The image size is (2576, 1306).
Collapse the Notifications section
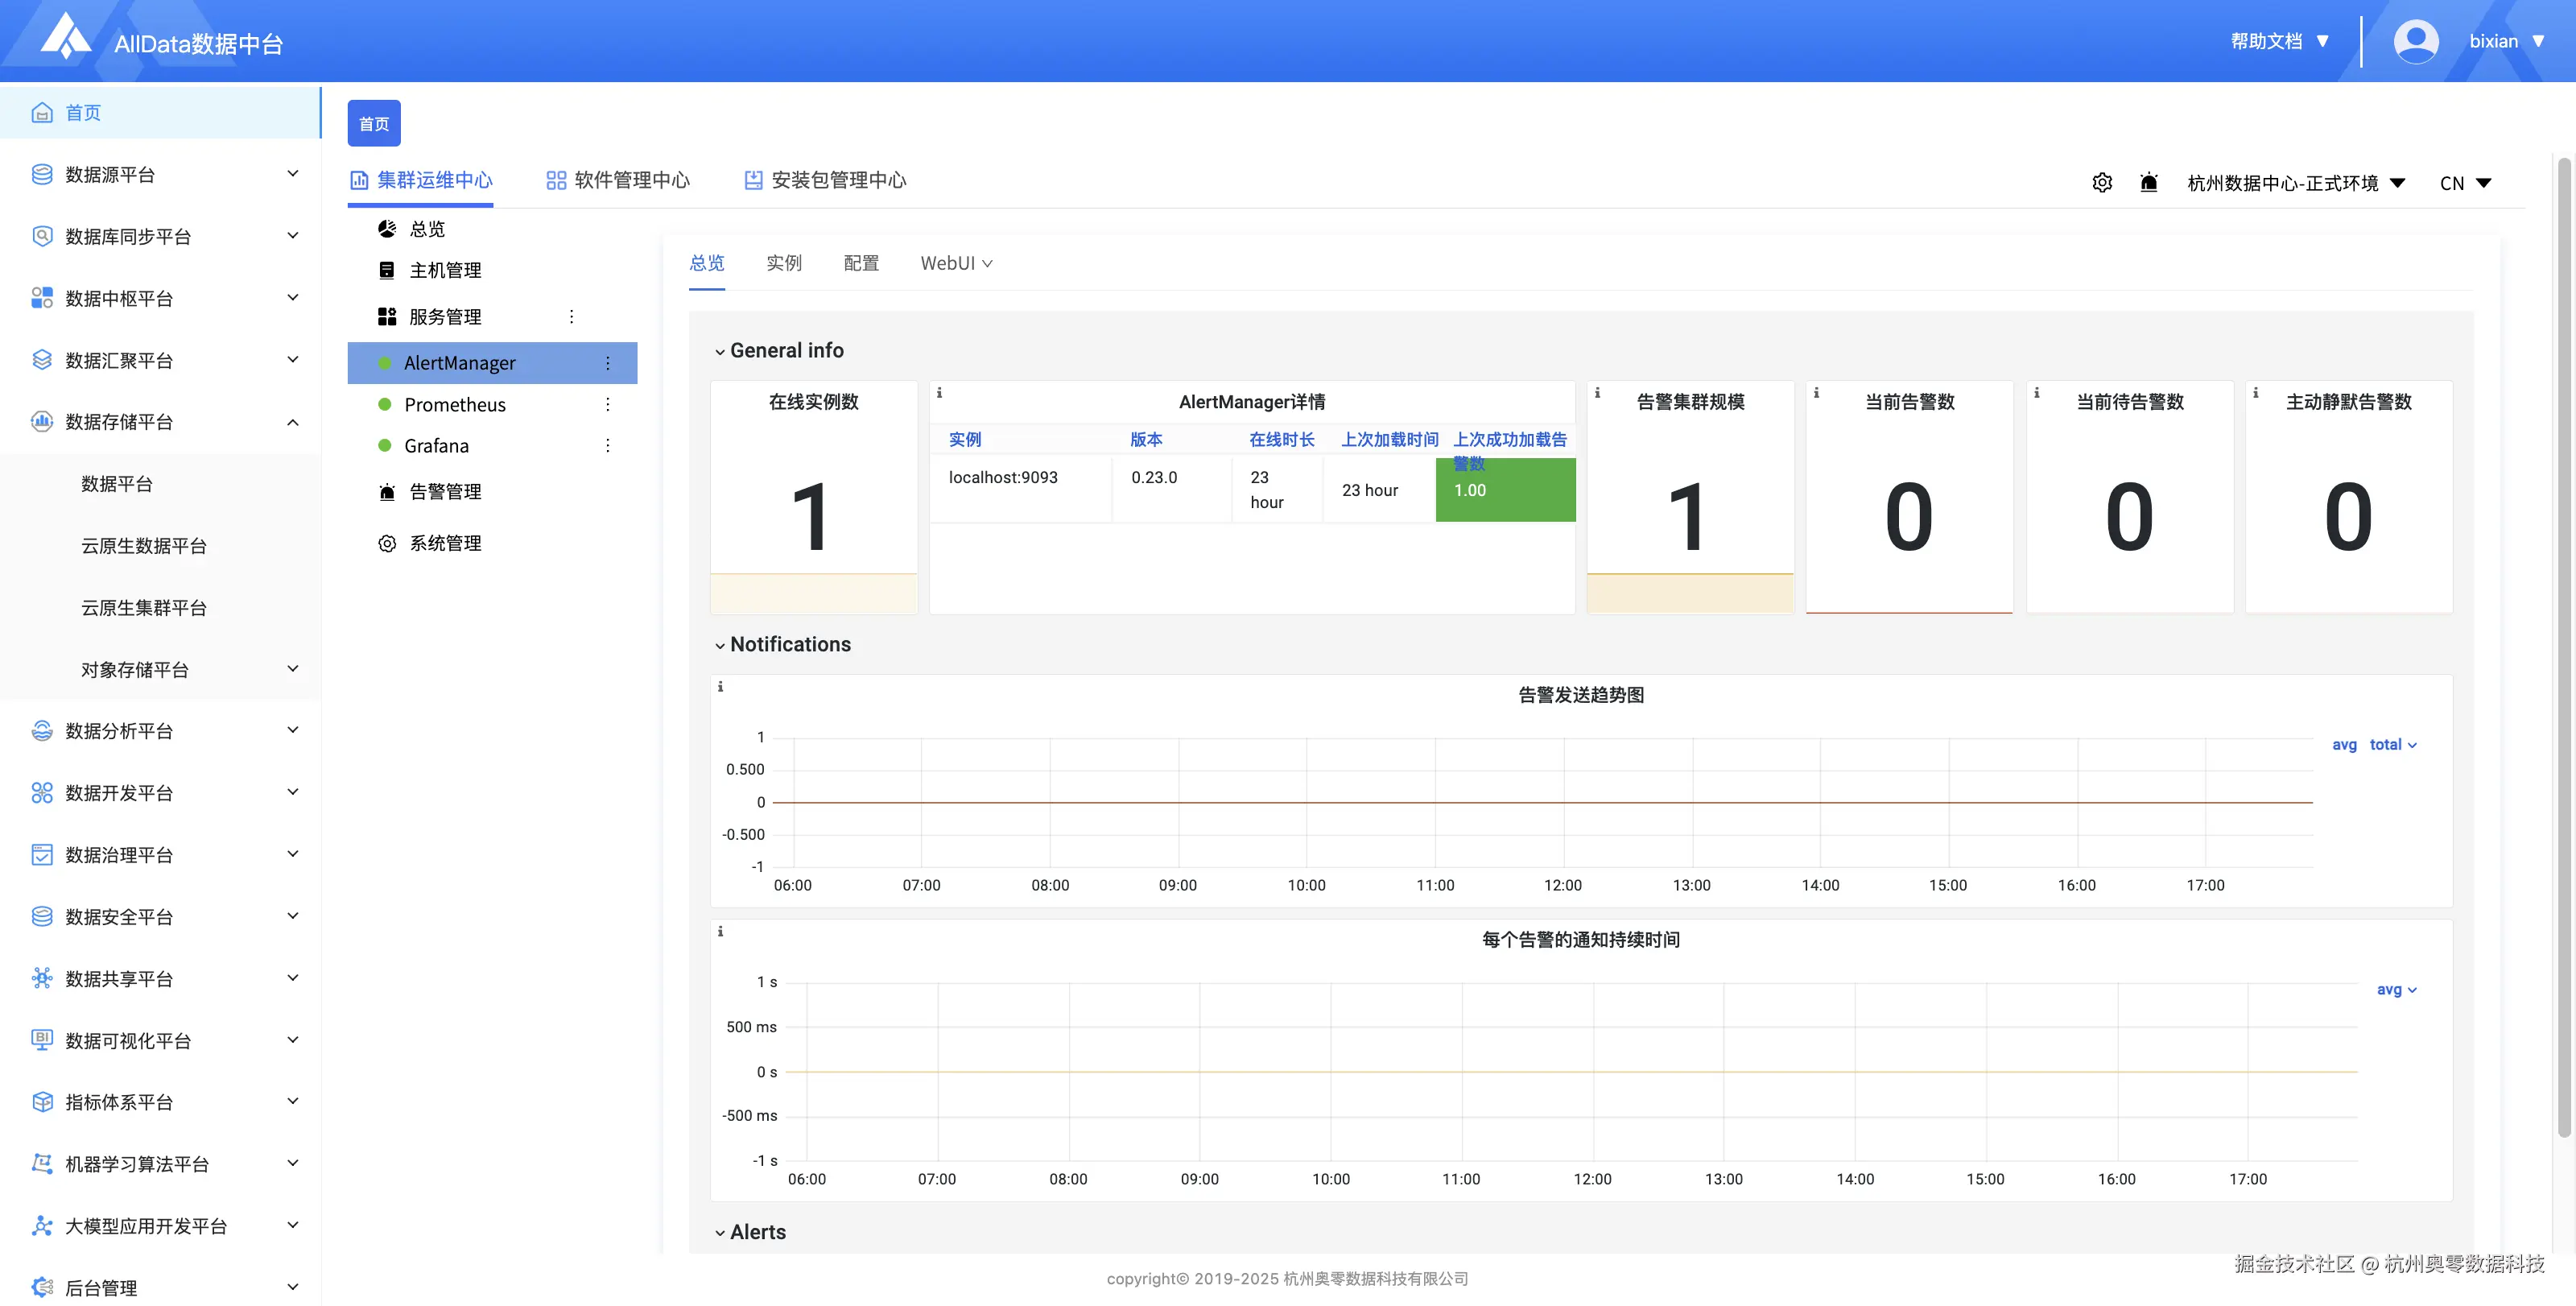coord(719,645)
